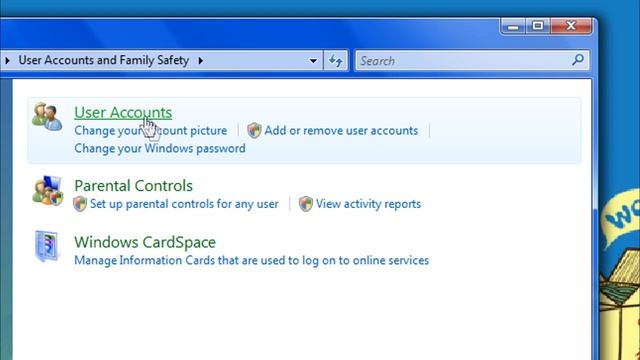640x360 pixels.
Task: Click the Windows CardSpace card icon
Action: pyautogui.click(x=47, y=246)
